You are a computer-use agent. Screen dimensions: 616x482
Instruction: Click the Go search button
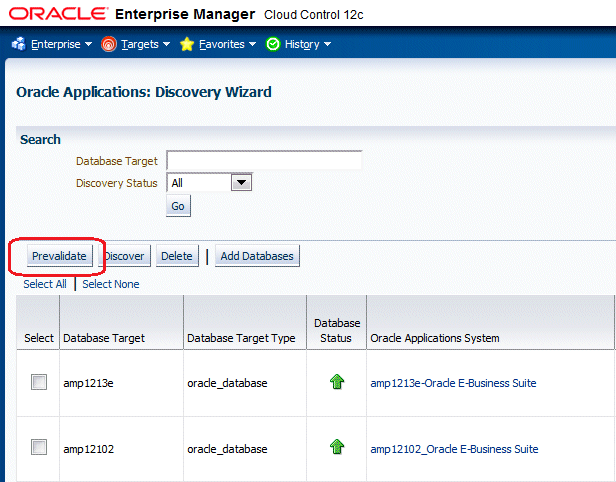[178, 206]
